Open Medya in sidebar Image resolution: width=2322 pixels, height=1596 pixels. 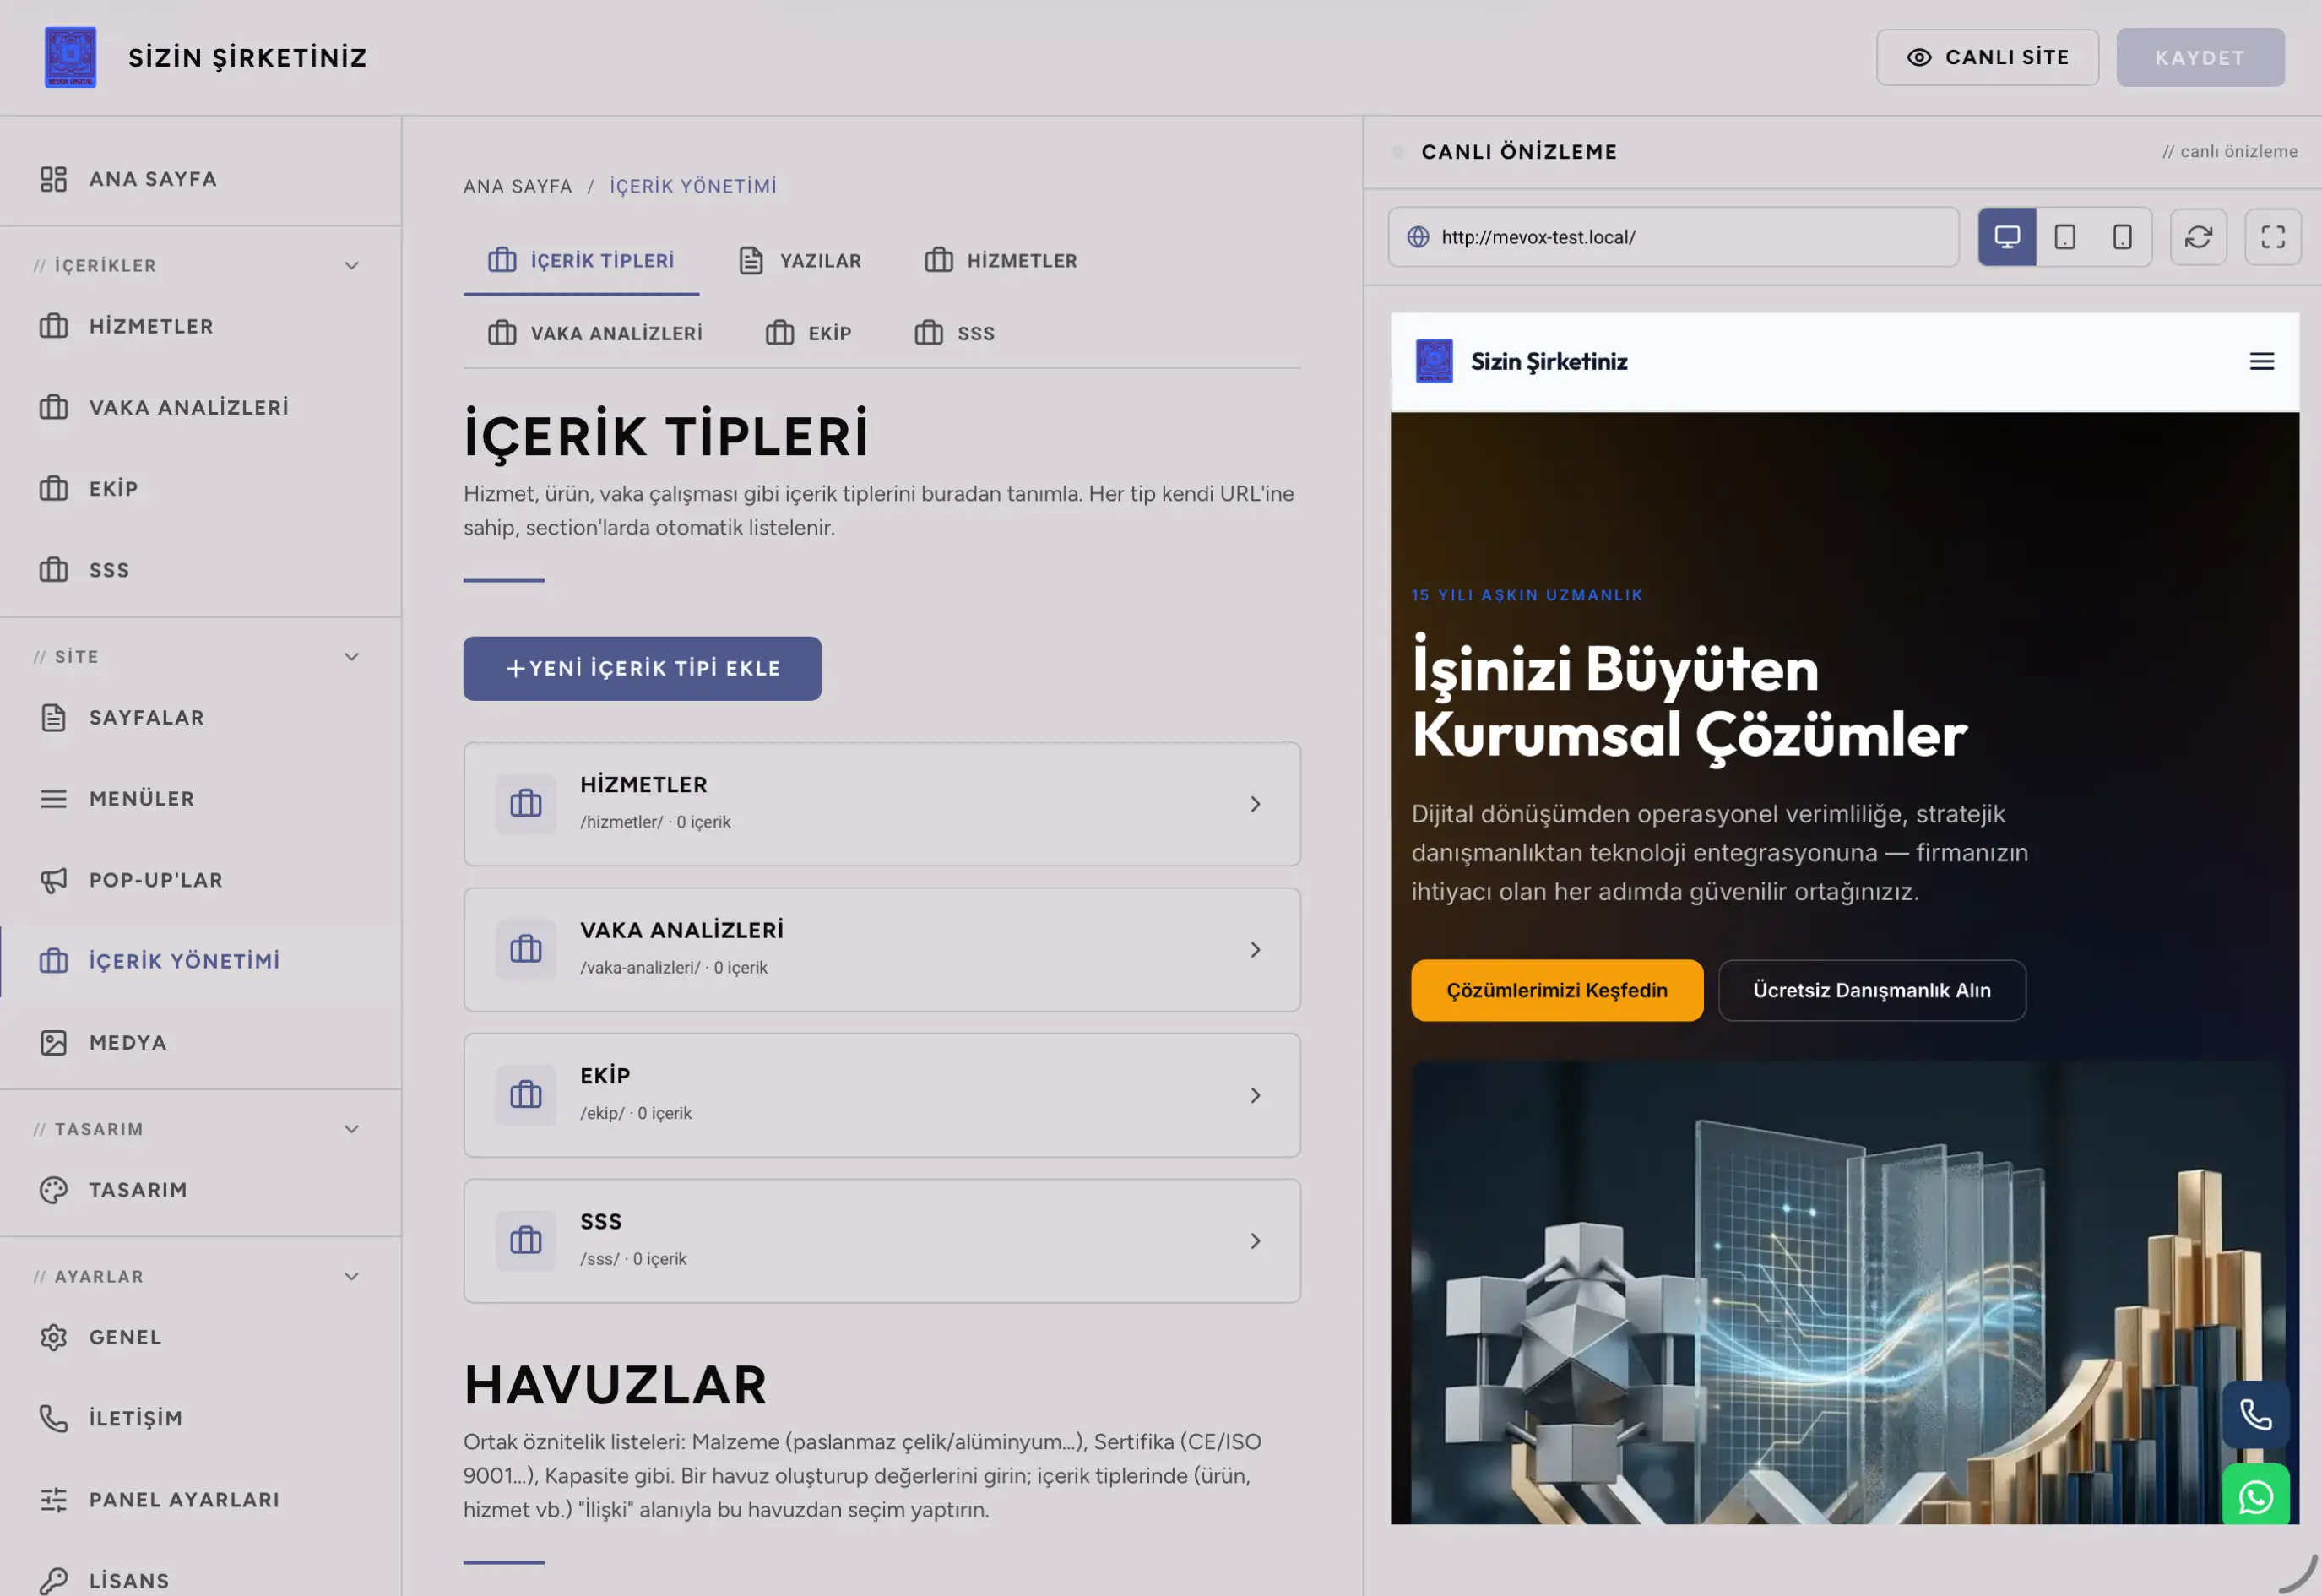[200, 1042]
